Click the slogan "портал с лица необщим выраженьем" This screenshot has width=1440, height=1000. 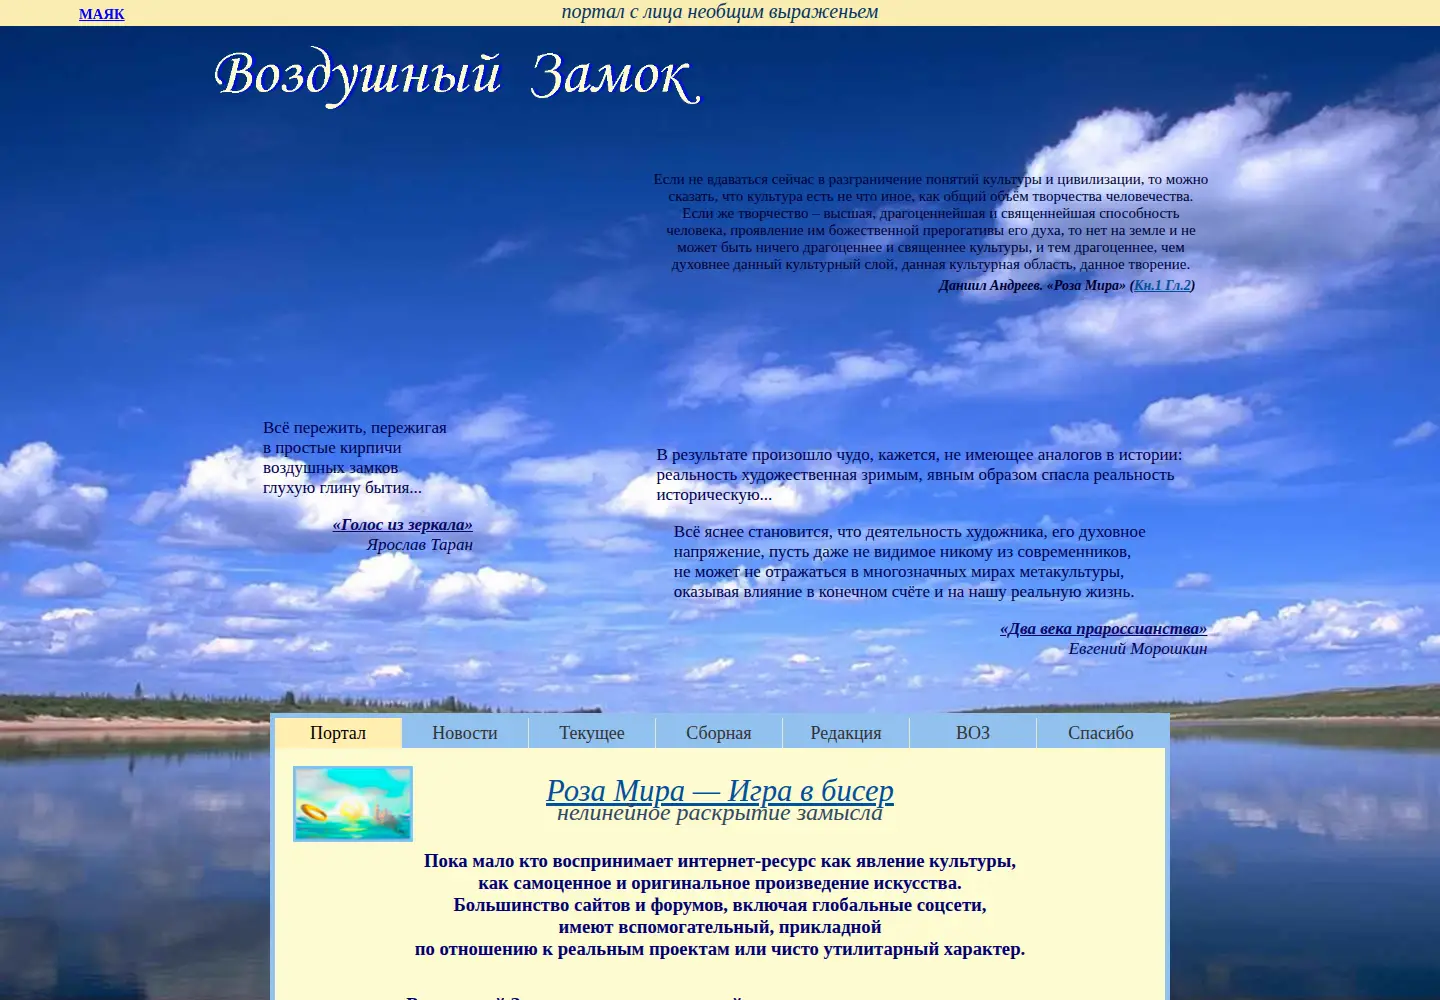coord(720,12)
